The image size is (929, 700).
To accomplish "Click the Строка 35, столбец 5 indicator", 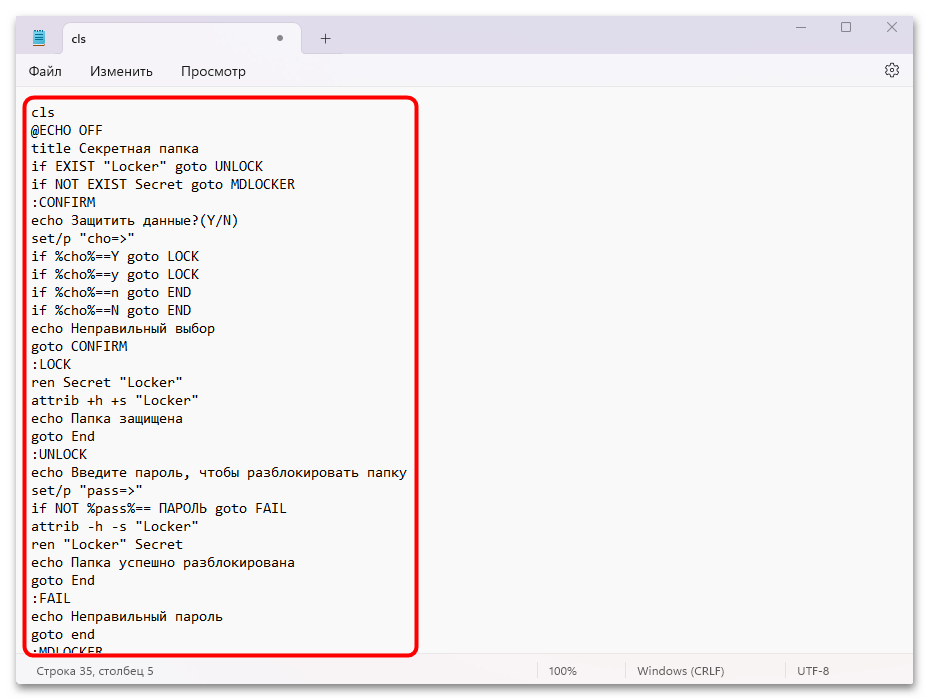I will [x=95, y=671].
